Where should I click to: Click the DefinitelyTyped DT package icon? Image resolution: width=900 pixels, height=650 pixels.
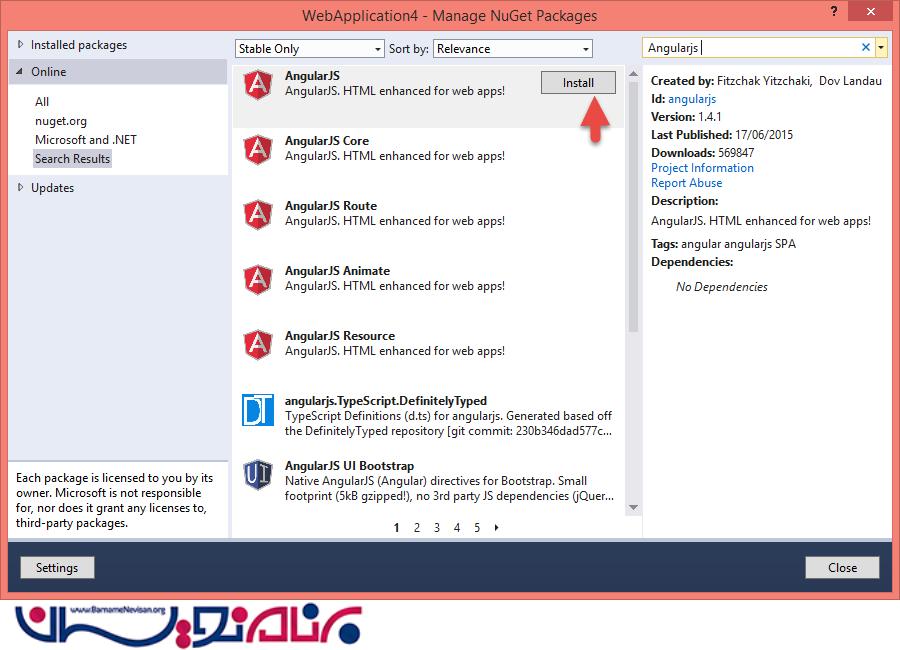tap(258, 410)
